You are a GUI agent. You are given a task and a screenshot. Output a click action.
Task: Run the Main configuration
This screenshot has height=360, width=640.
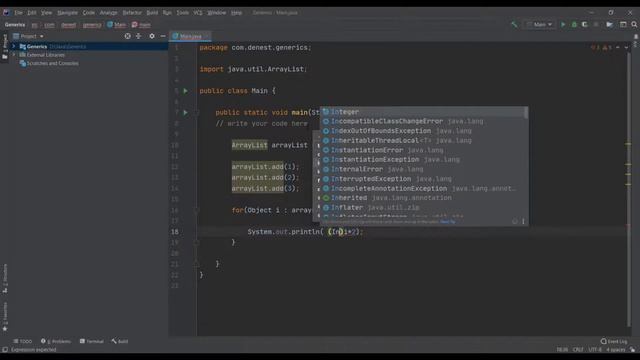(x=563, y=24)
